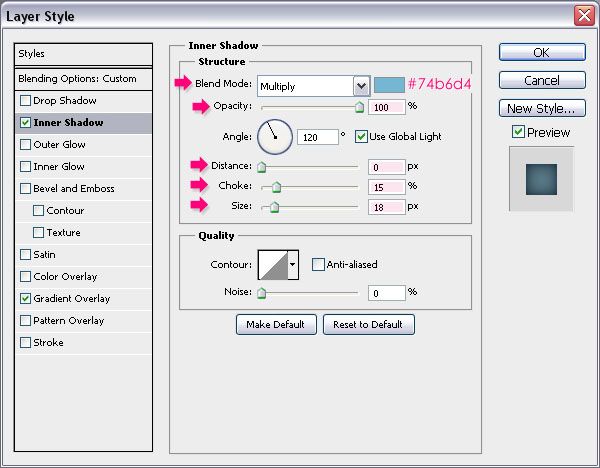Click the New Style button
The image size is (600, 468).
pos(541,108)
